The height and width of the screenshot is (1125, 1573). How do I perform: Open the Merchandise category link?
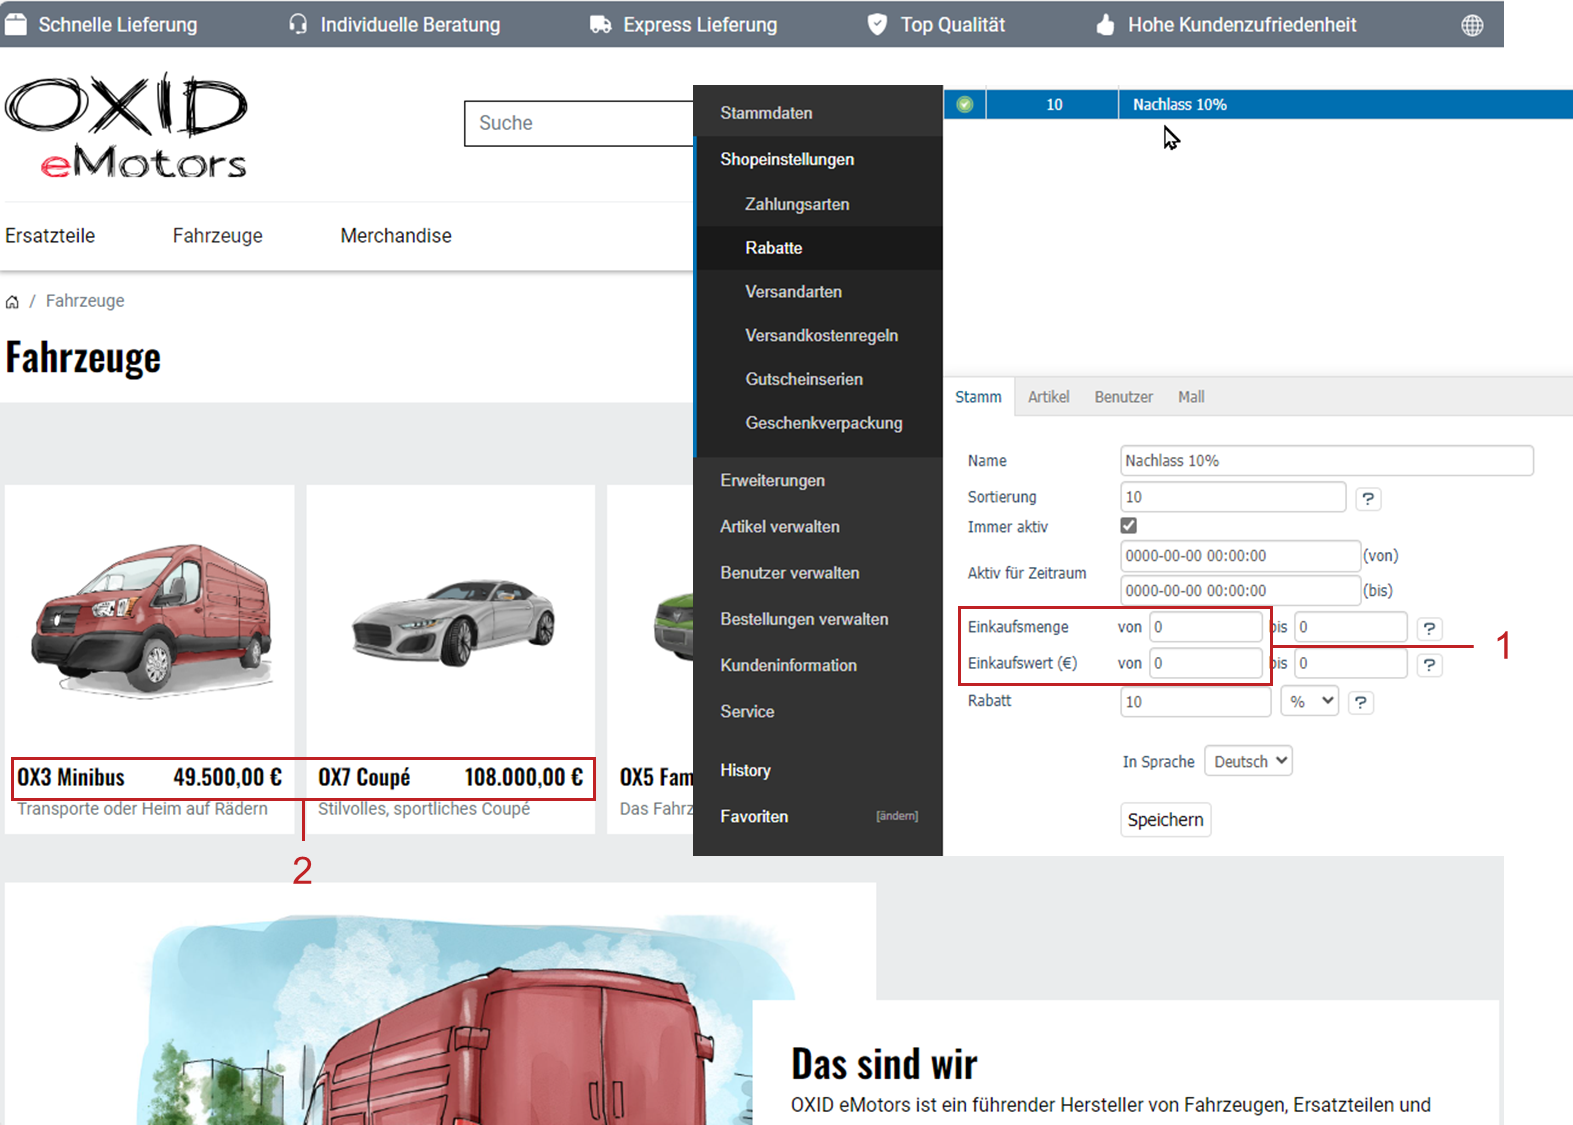[396, 236]
